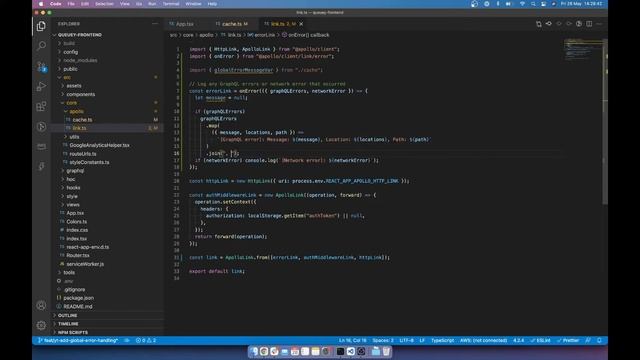Open Finder from the Dock
Image resolution: width=640 pixels, height=360 pixels.
[x=254, y=351]
